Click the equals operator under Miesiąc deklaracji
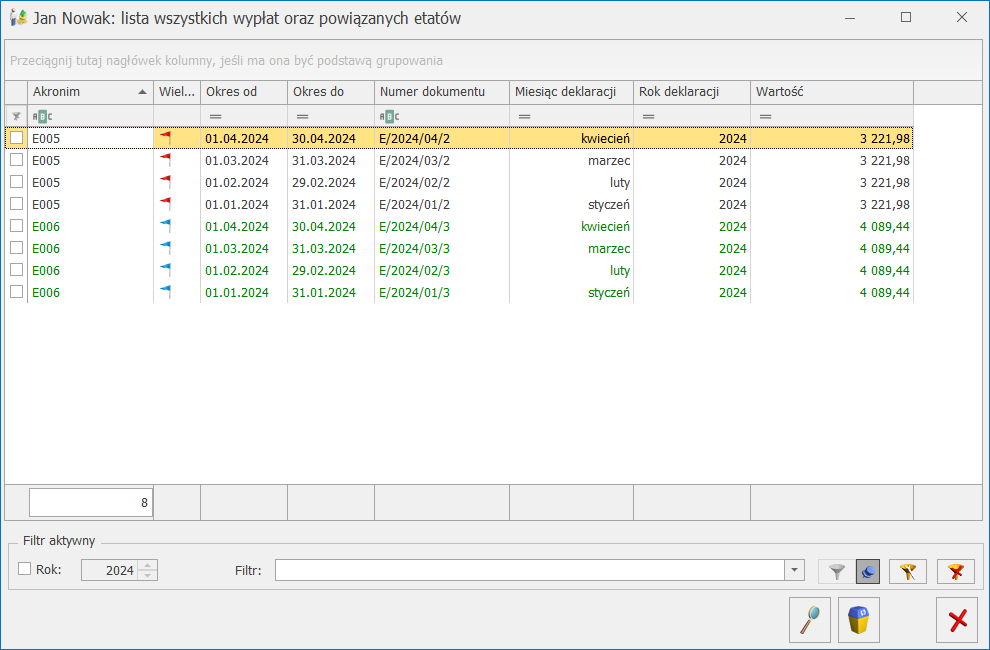 [x=525, y=116]
